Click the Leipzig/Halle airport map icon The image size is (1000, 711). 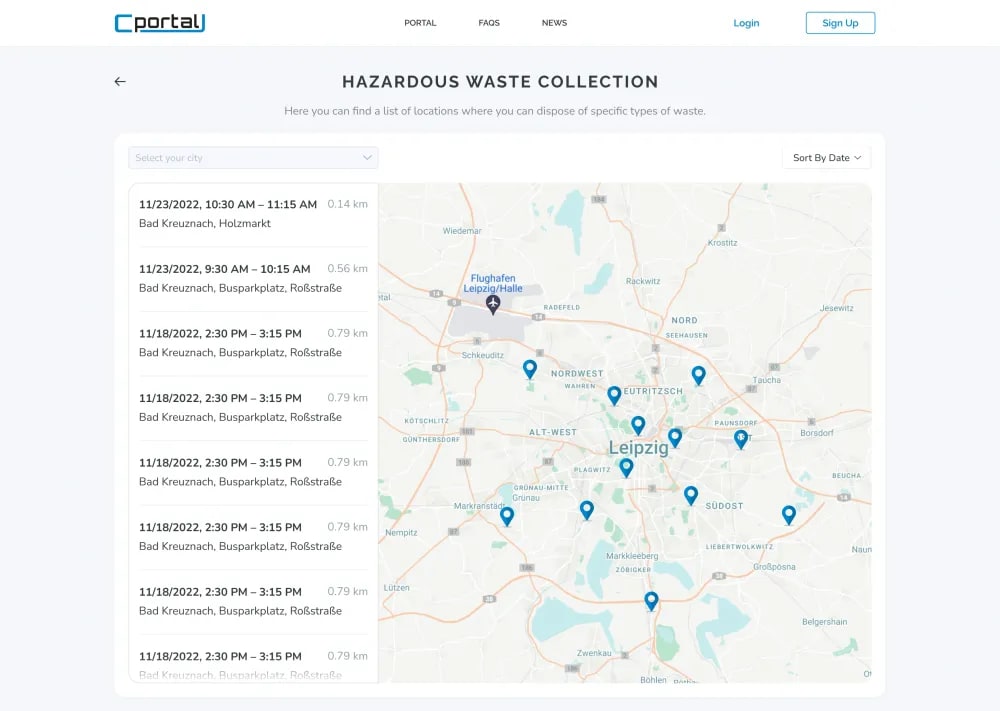[493, 304]
